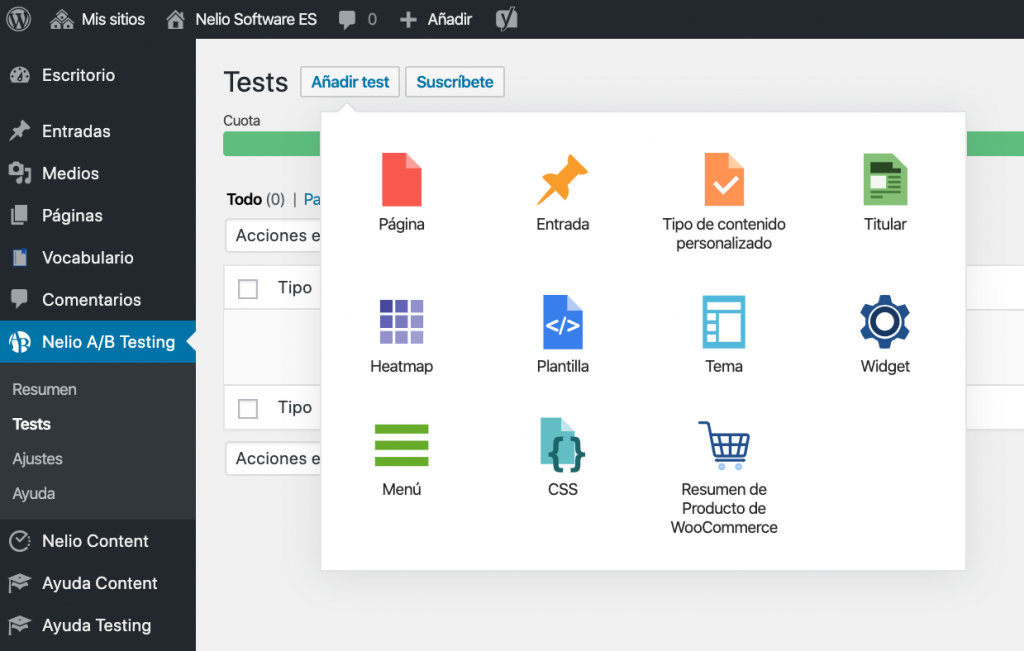Tick the checkbox in the second Tipo header
This screenshot has width=1024, height=651.
point(249,407)
